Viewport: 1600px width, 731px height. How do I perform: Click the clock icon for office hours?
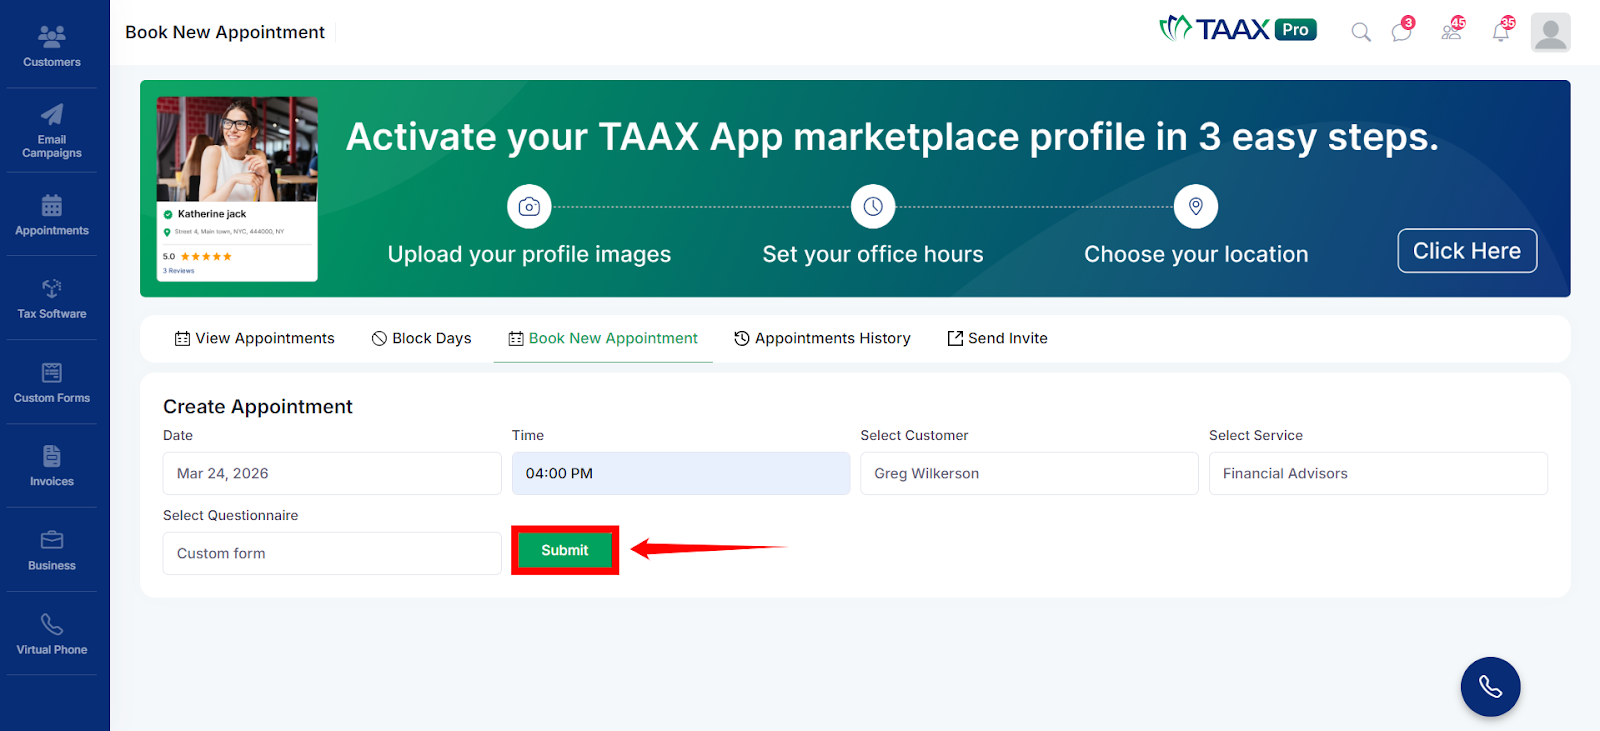(873, 207)
